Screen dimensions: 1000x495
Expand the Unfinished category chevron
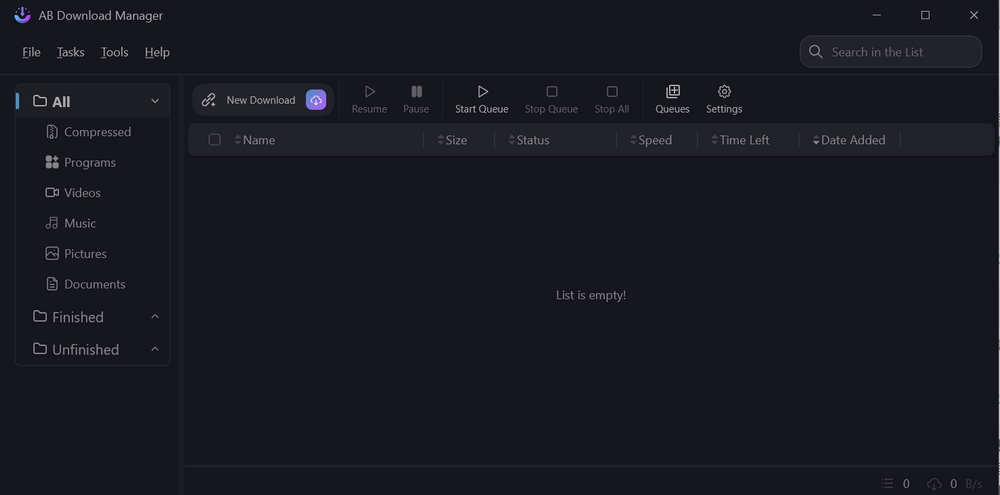click(155, 349)
